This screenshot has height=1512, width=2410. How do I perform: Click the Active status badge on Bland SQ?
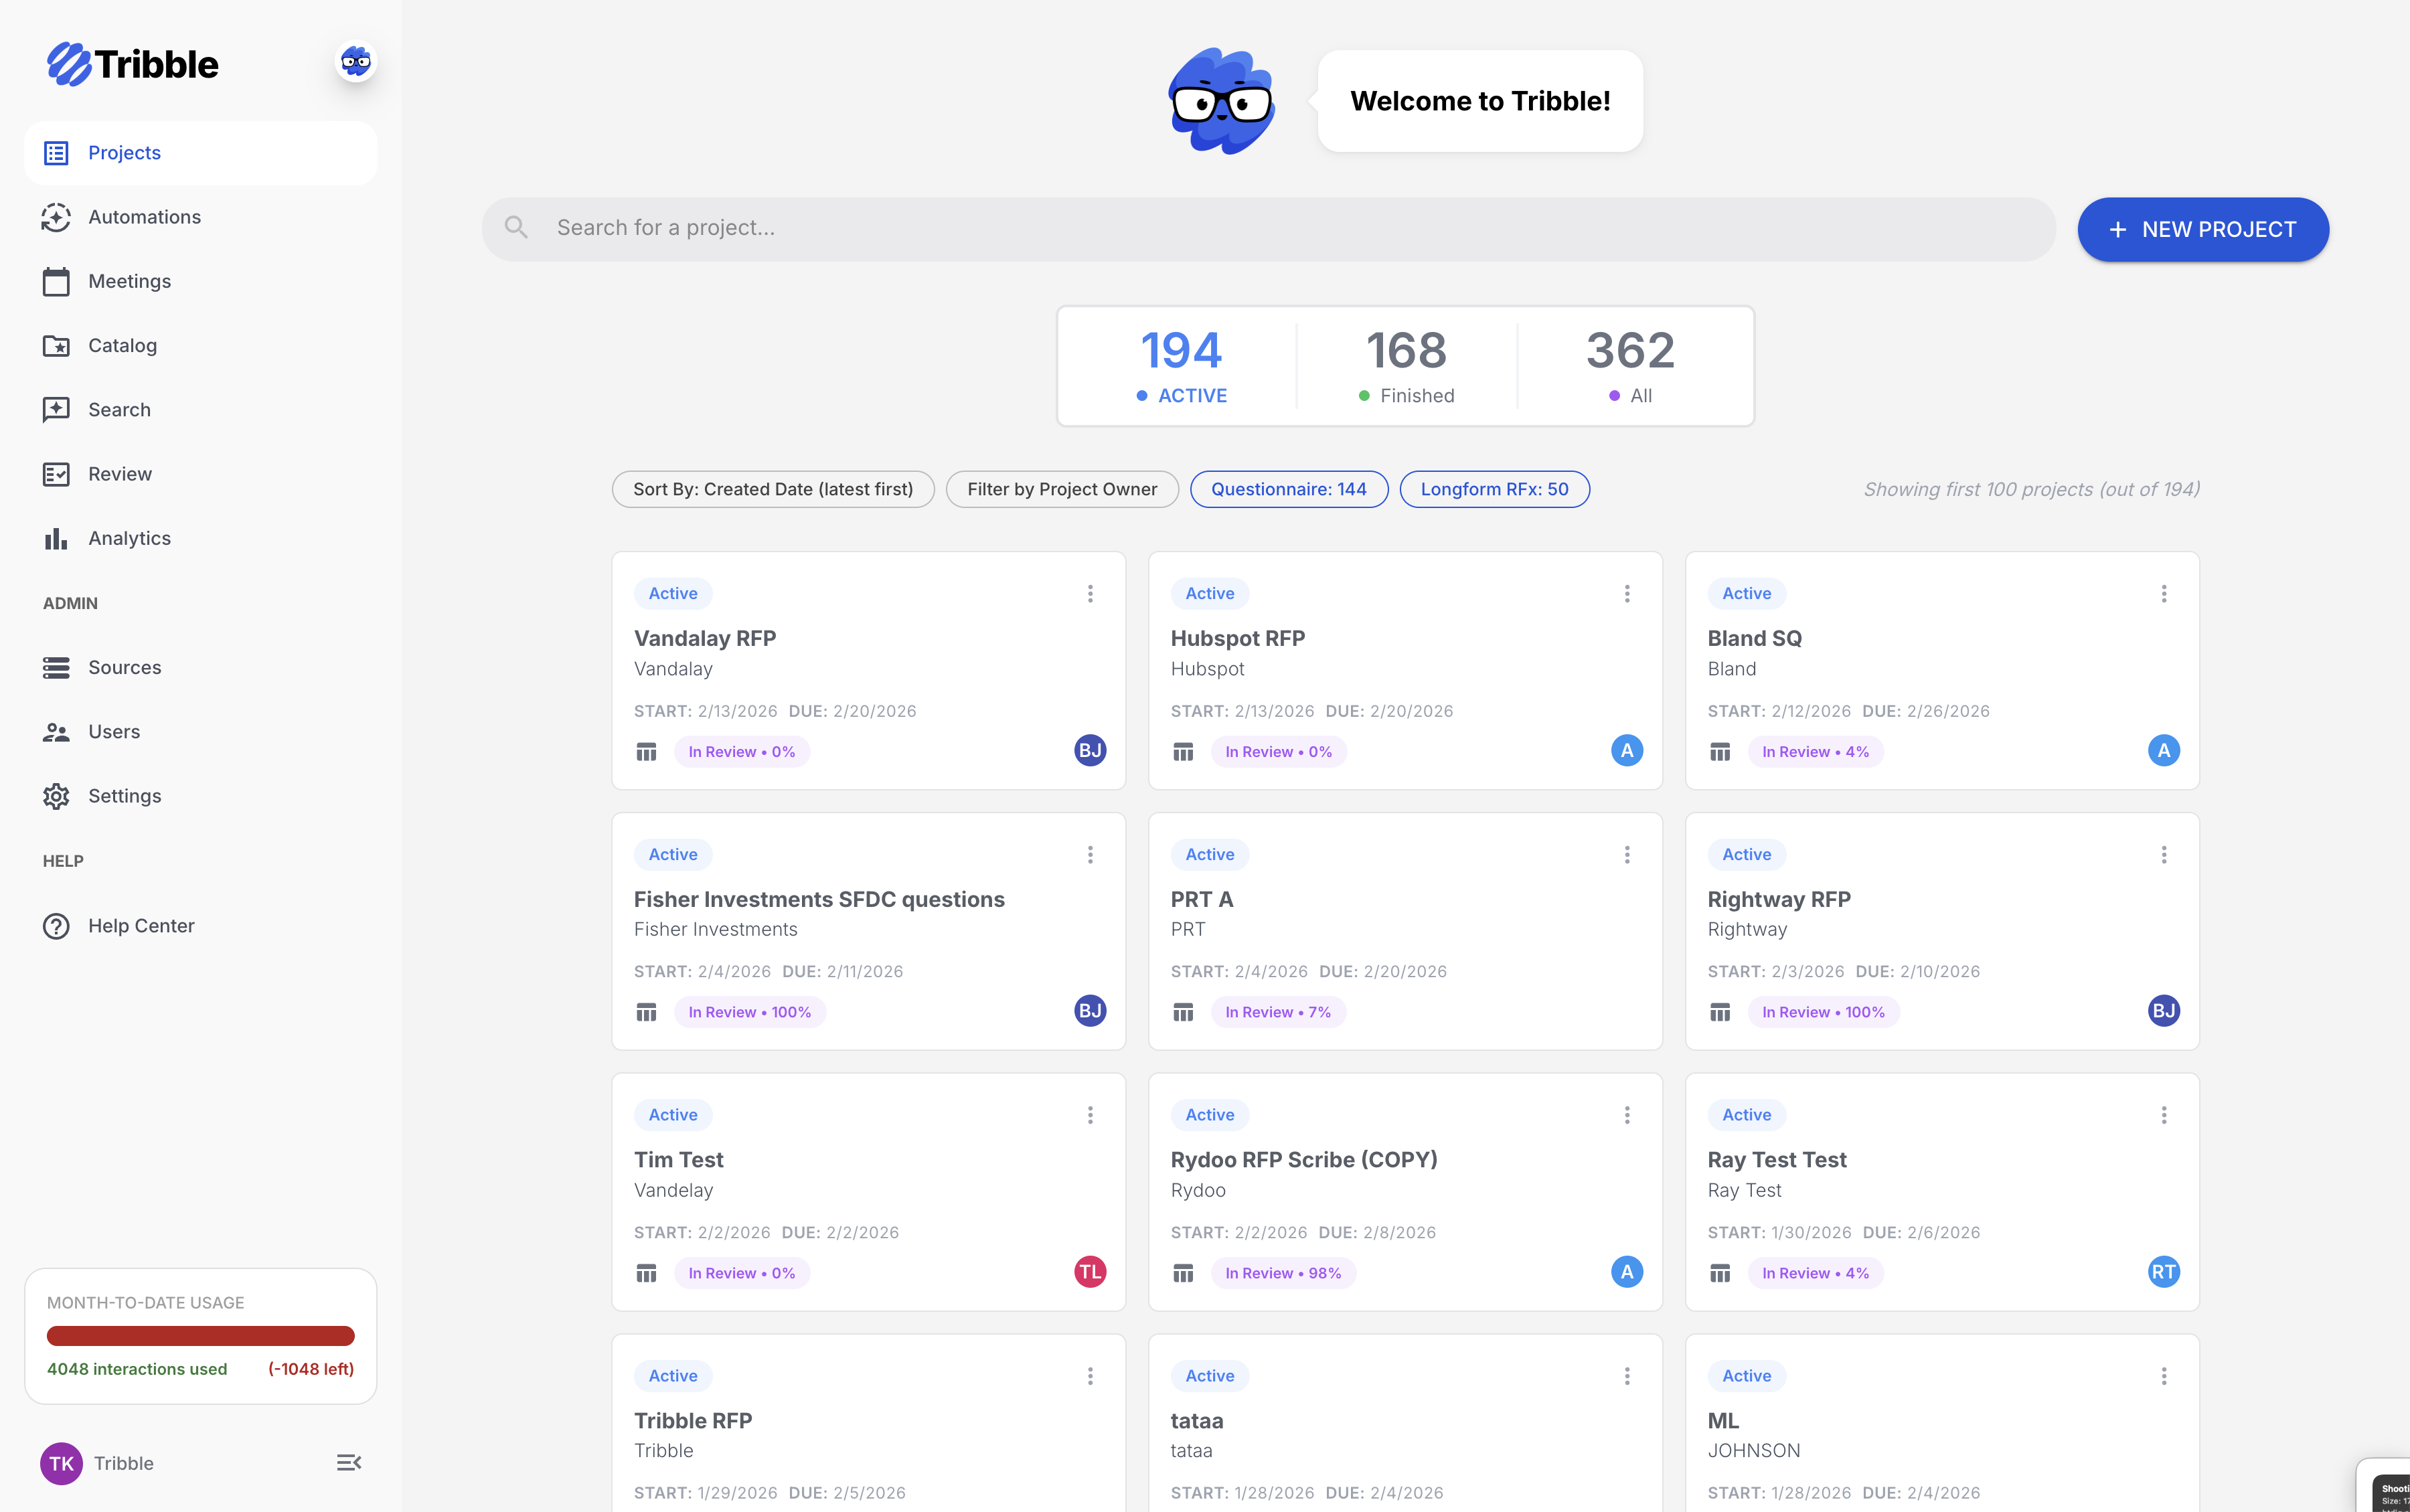(x=1746, y=594)
